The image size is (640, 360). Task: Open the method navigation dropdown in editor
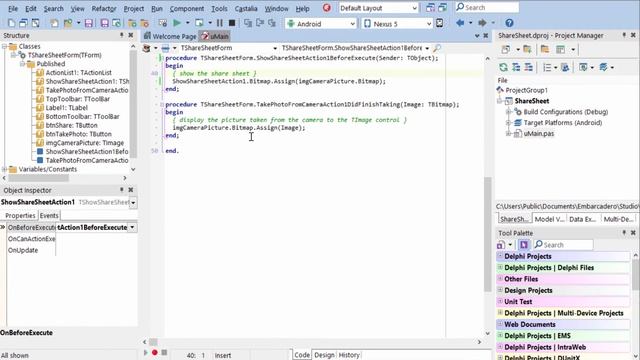(427, 48)
